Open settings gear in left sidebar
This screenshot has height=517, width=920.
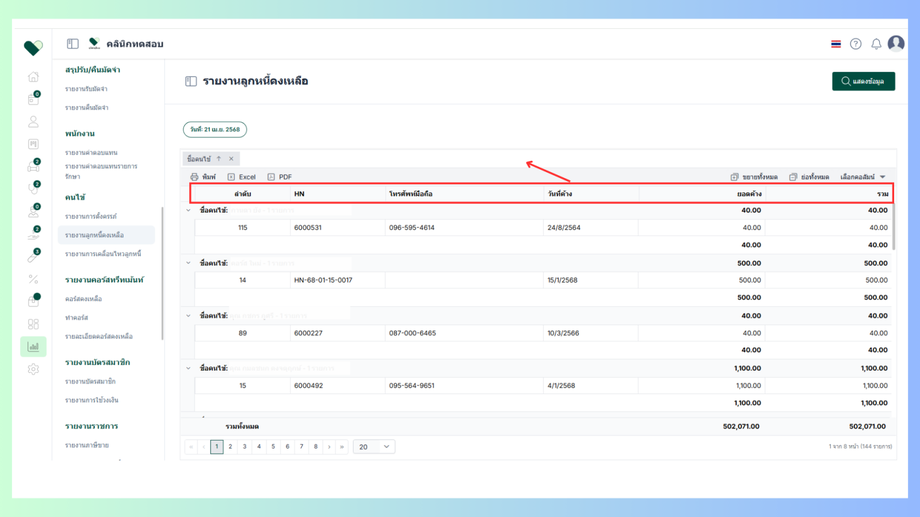coord(33,369)
